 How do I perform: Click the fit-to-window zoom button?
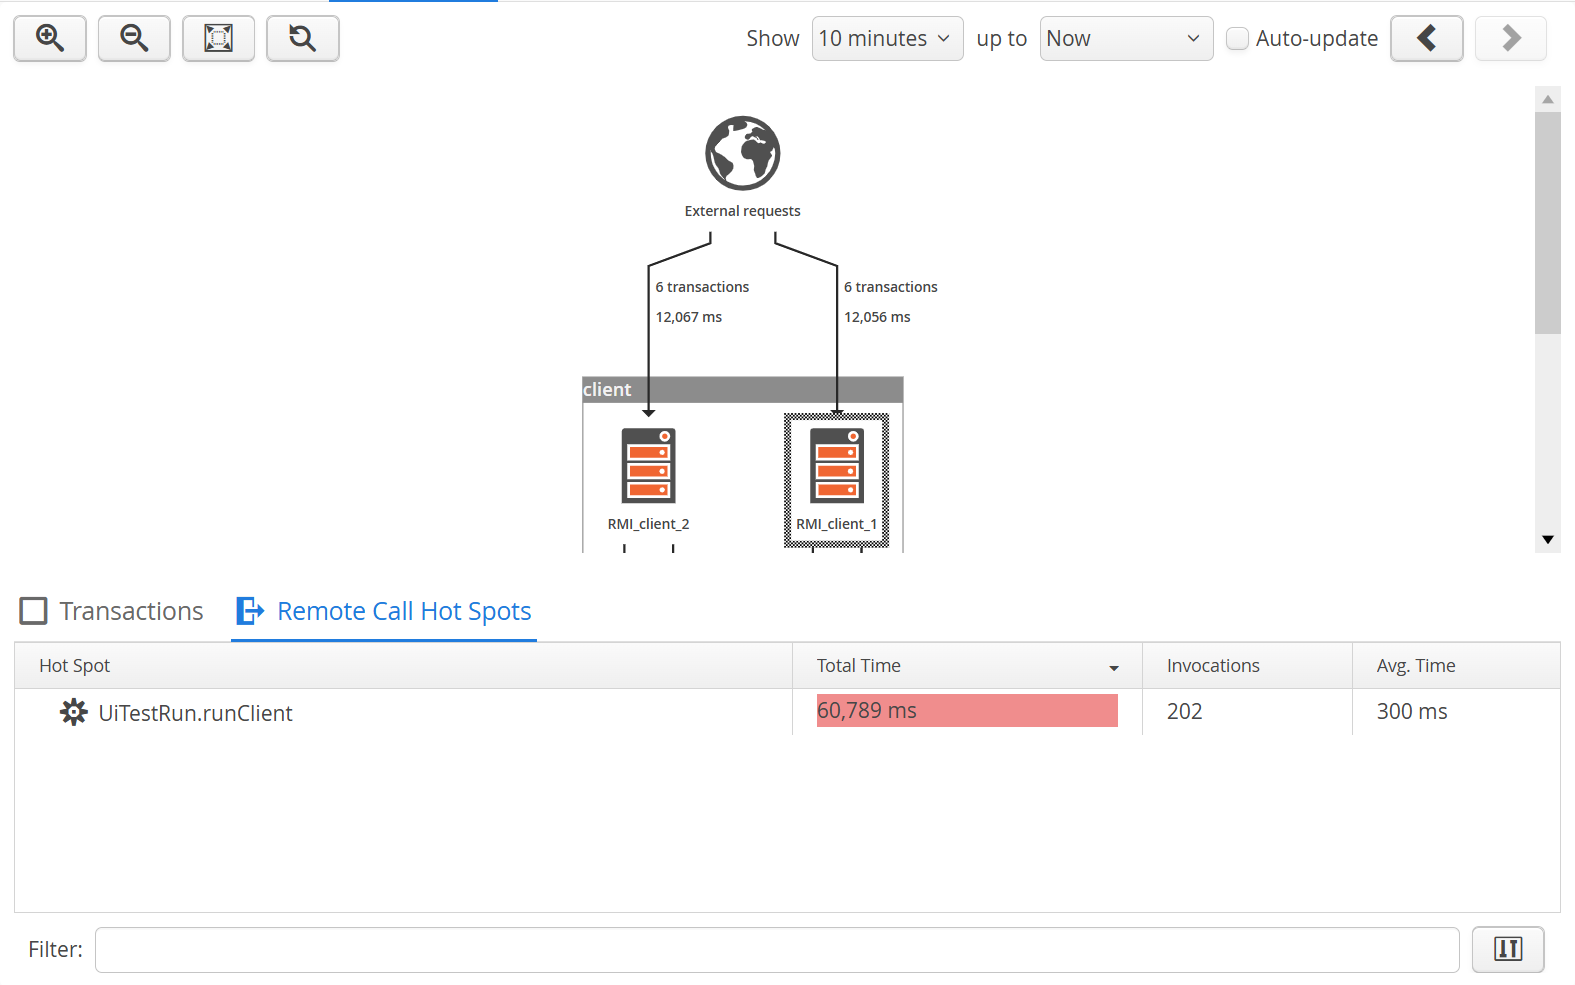coord(218,38)
